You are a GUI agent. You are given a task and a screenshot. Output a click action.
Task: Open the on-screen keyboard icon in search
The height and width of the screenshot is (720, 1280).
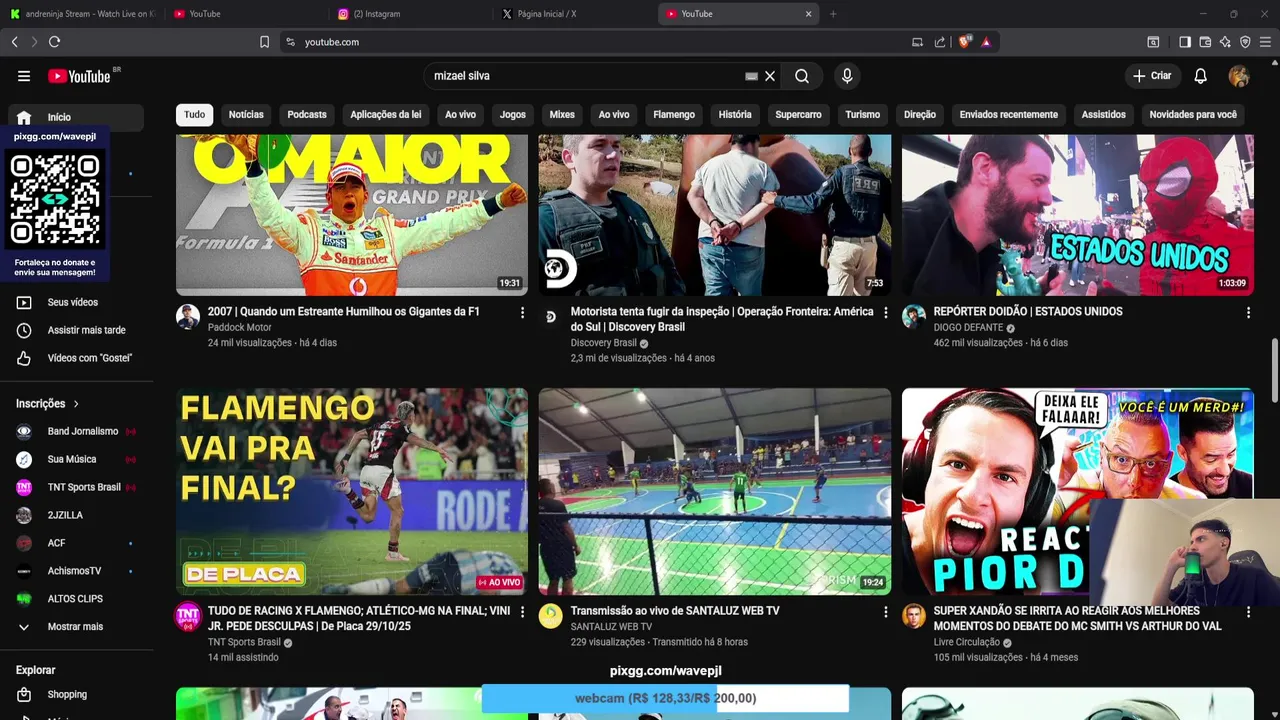coord(751,76)
